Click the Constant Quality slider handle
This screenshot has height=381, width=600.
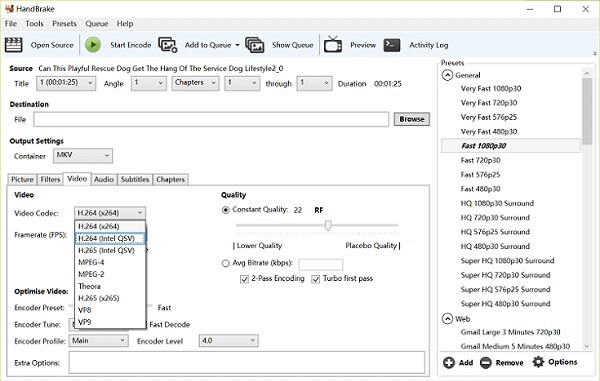328,225
